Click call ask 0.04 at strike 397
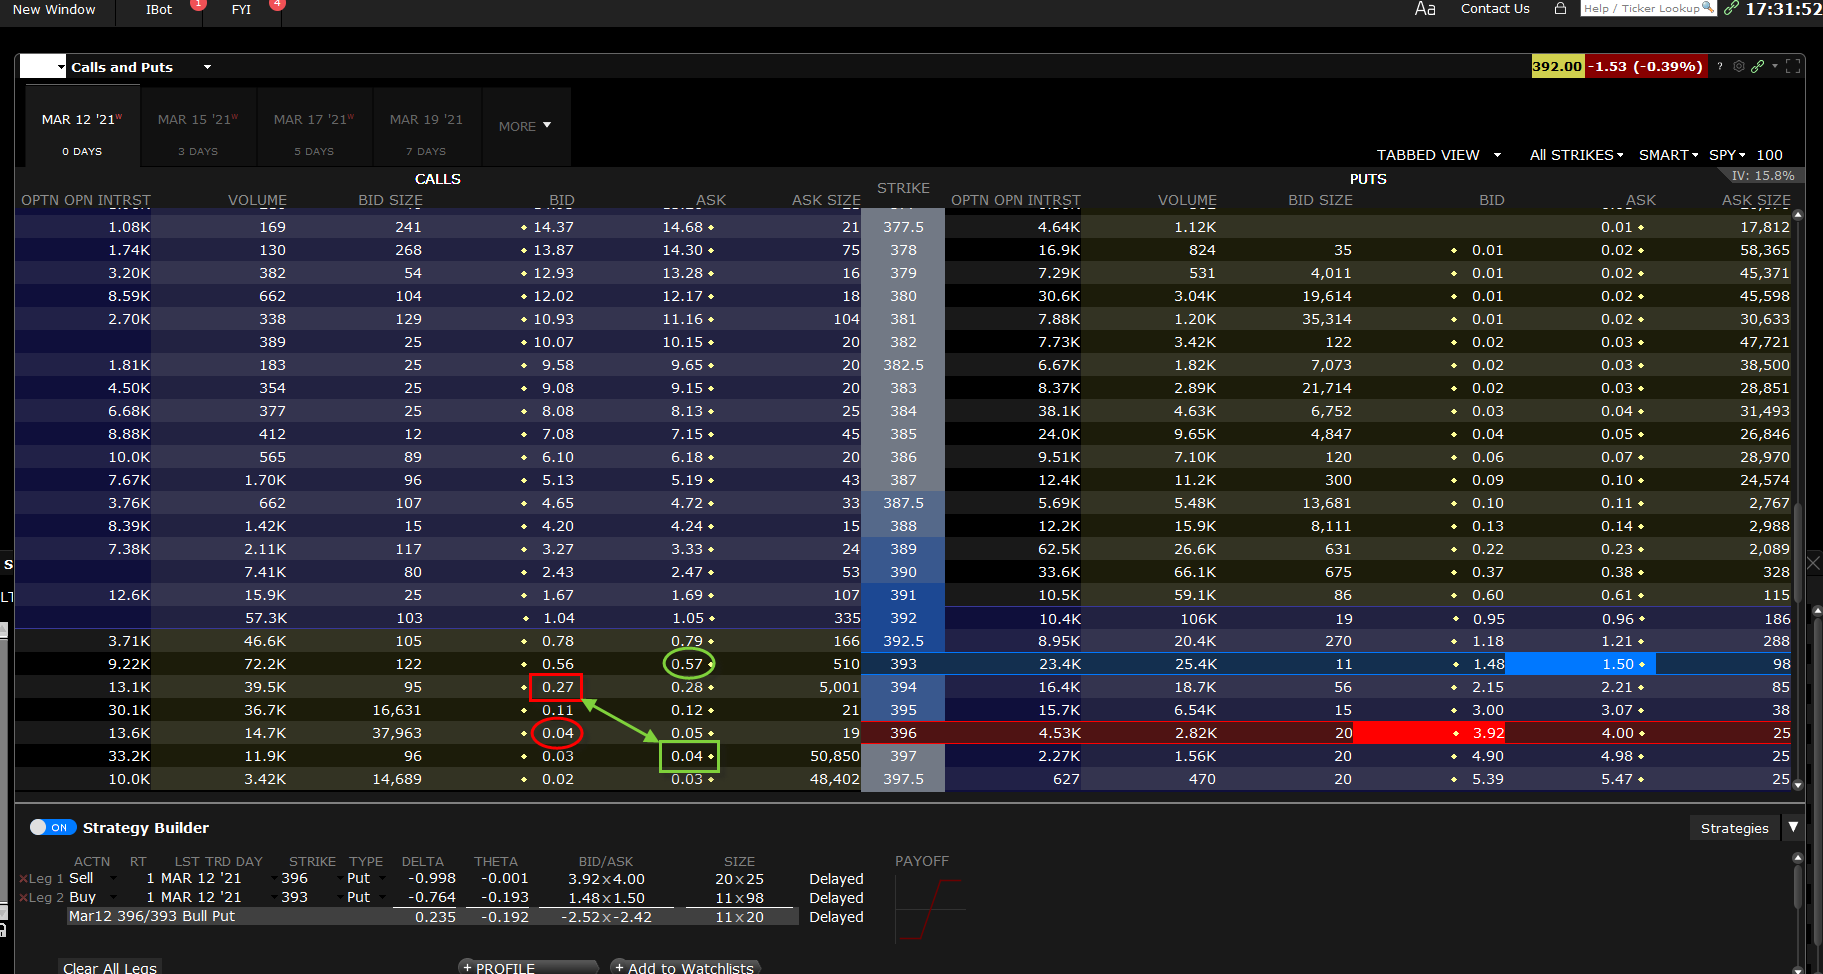 (688, 756)
